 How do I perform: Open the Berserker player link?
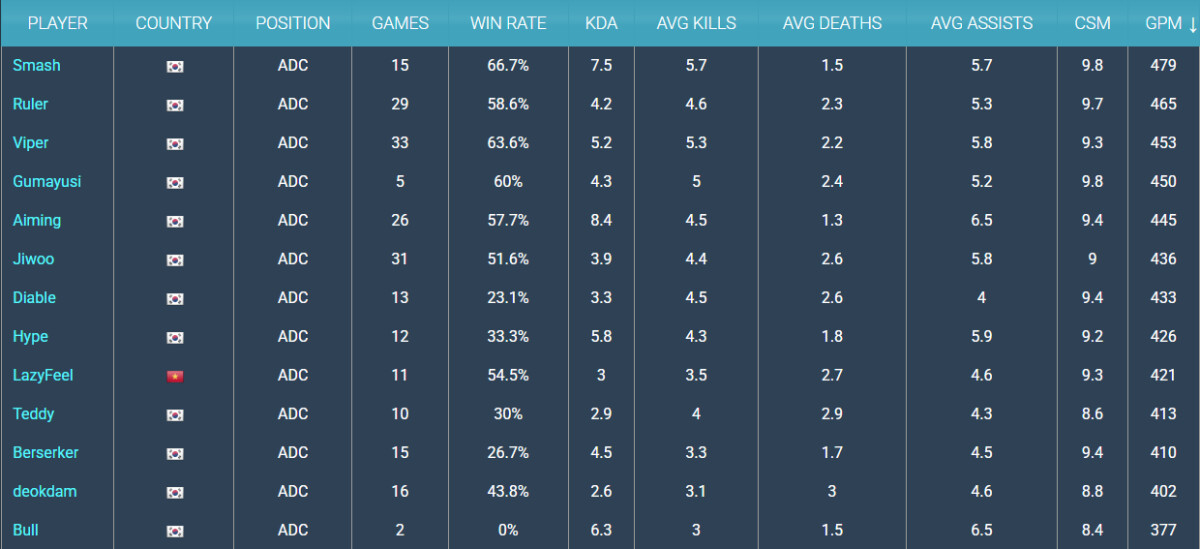45,453
